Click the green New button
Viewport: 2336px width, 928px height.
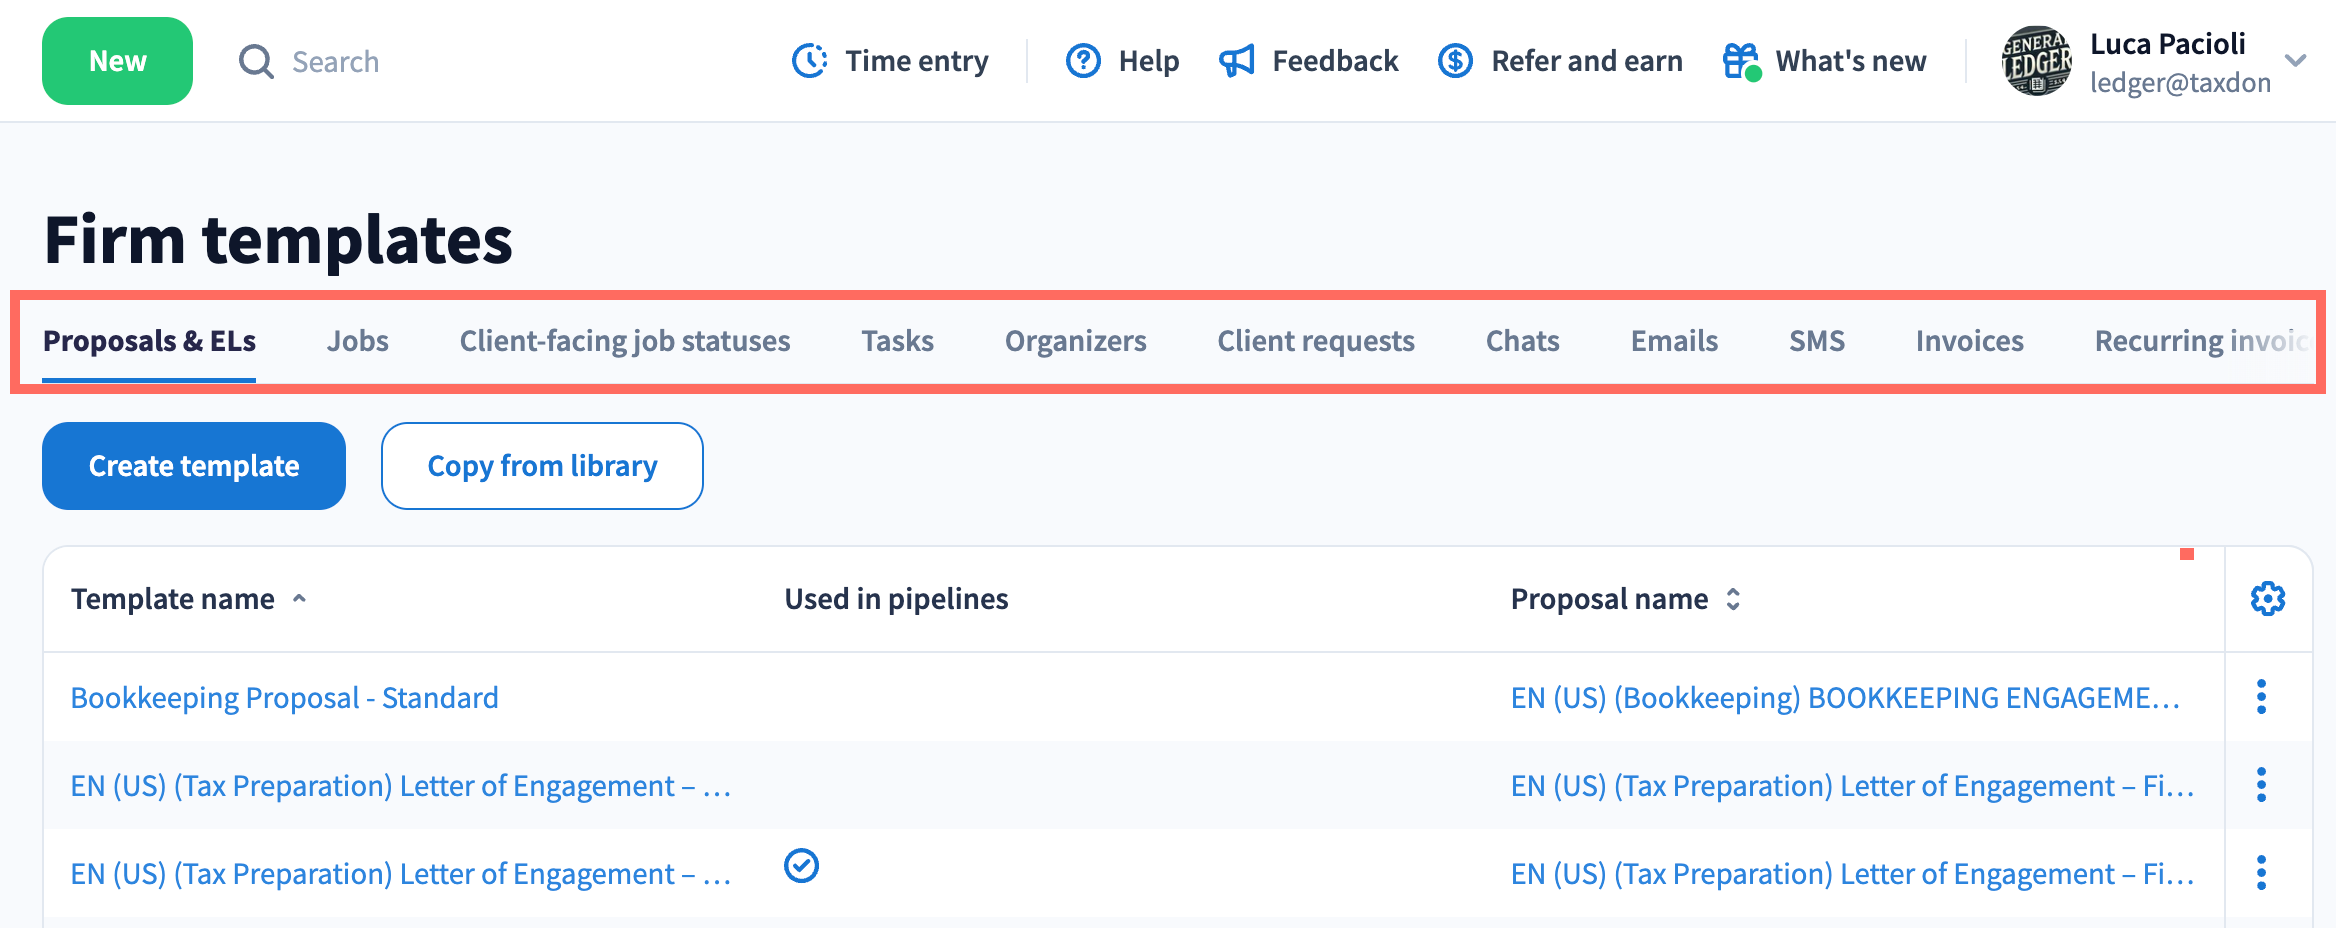tap(117, 61)
